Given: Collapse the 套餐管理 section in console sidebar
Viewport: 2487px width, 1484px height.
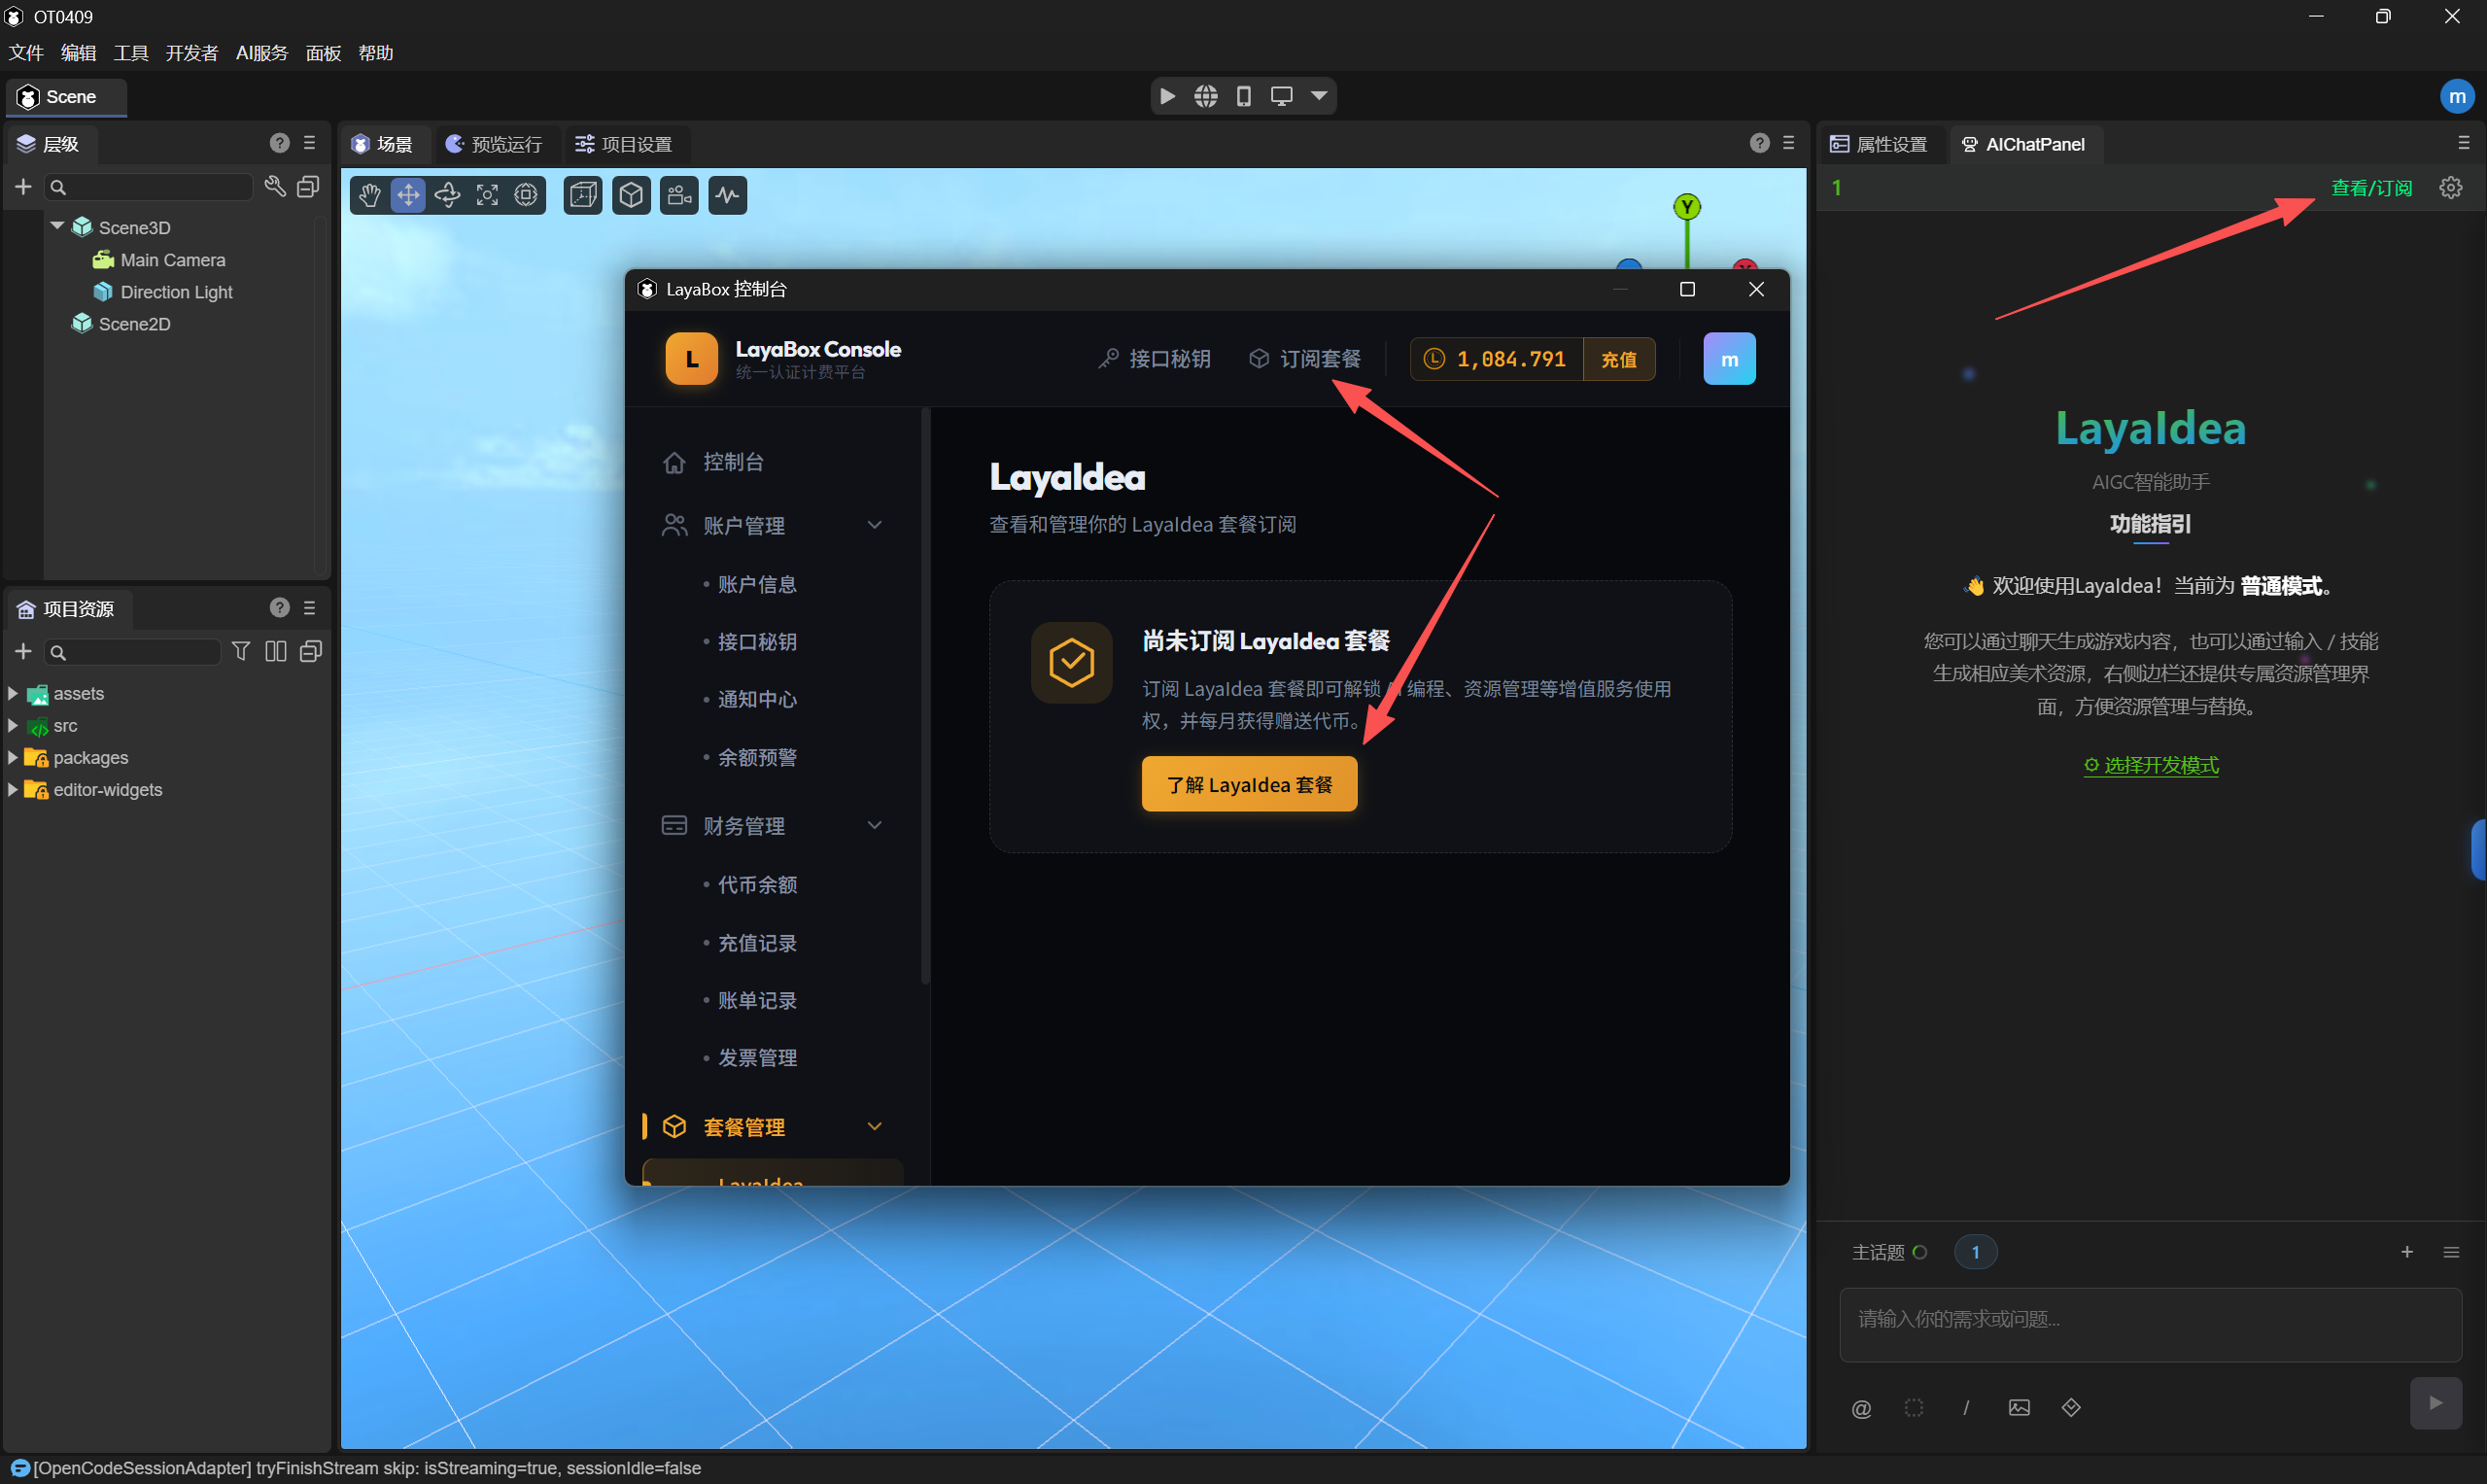Looking at the screenshot, I should tap(875, 1126).
